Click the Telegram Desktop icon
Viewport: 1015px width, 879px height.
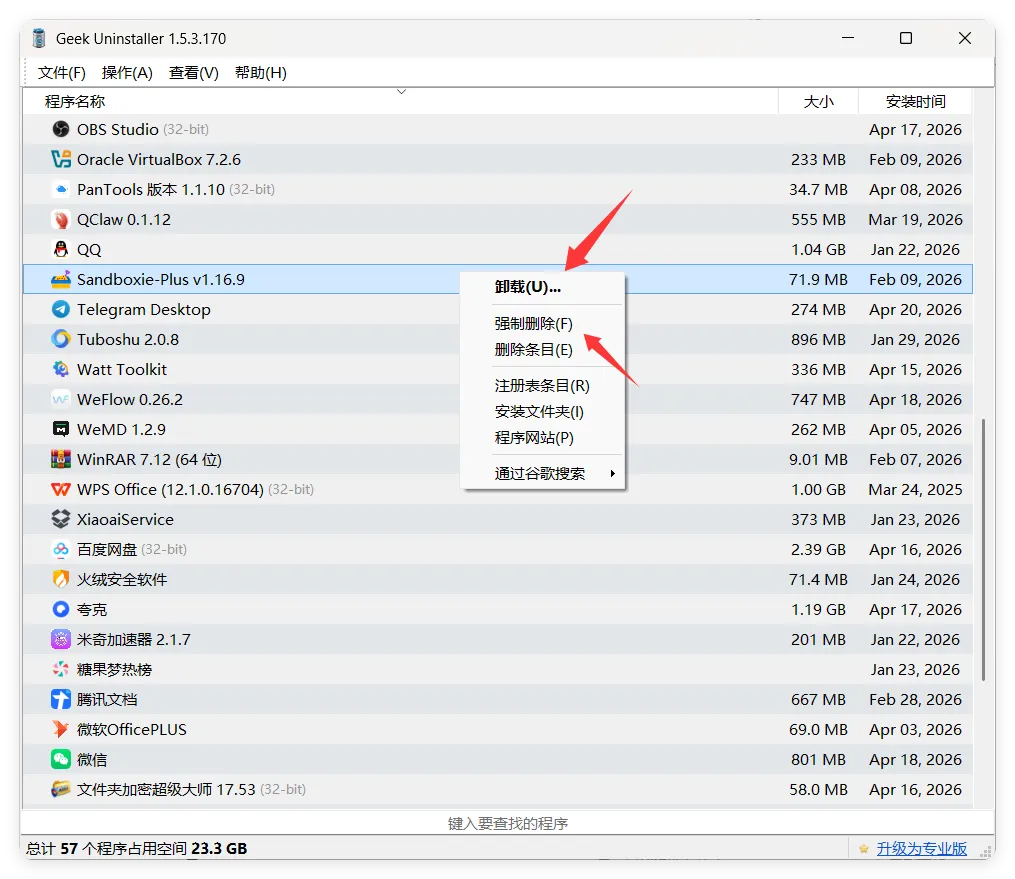tap(61, 309)
